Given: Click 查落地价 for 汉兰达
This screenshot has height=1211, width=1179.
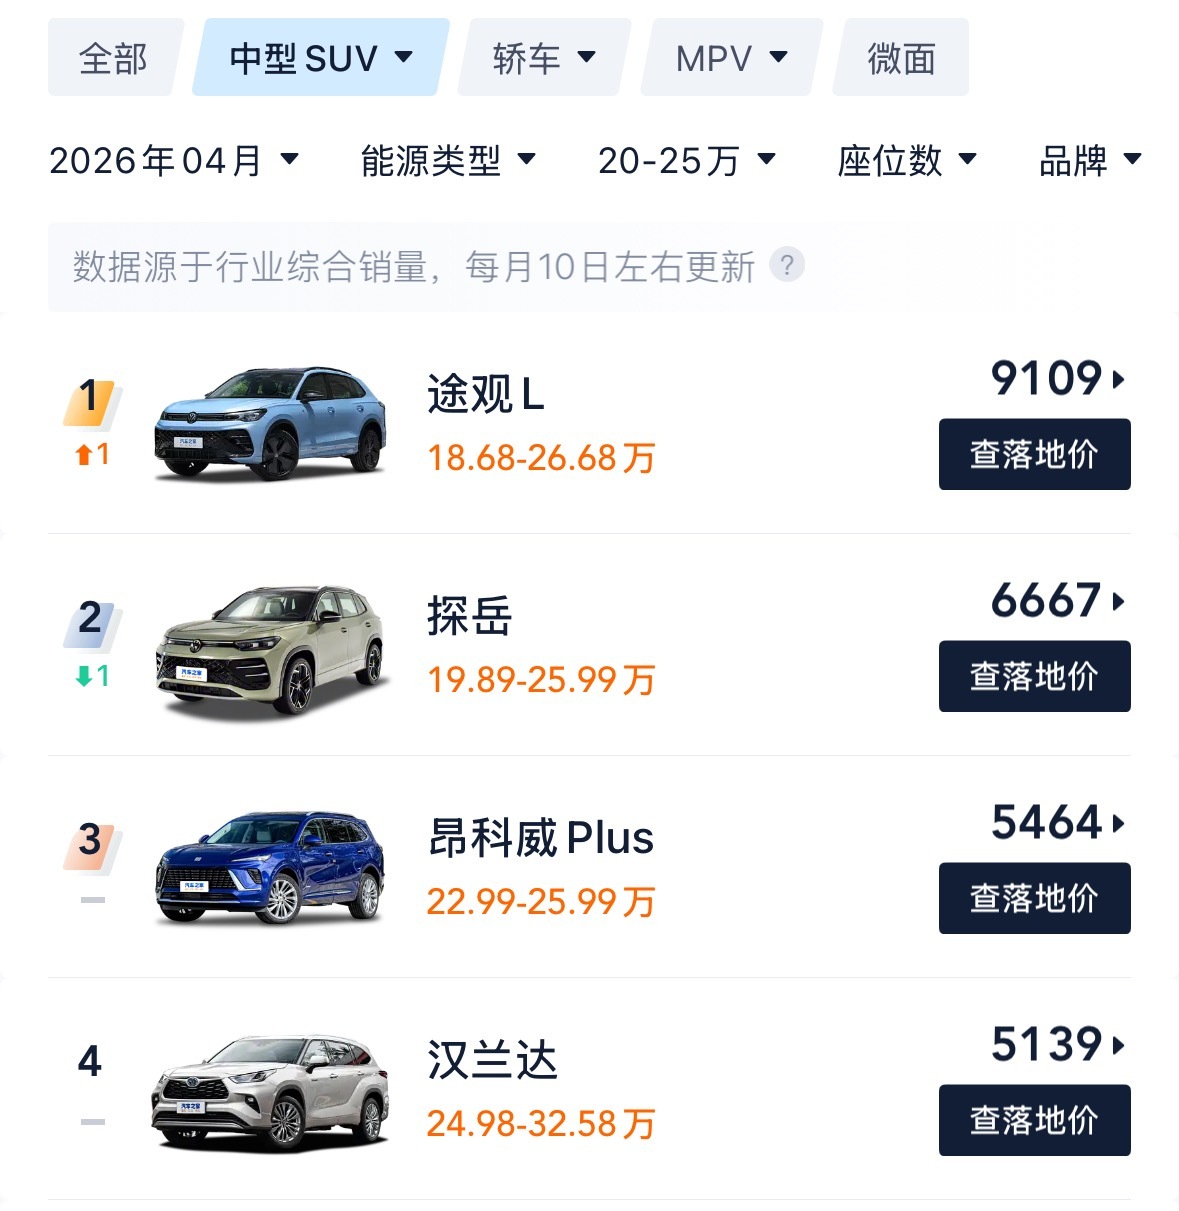Looking at the screenshot, I should tap(1034, 1120).
